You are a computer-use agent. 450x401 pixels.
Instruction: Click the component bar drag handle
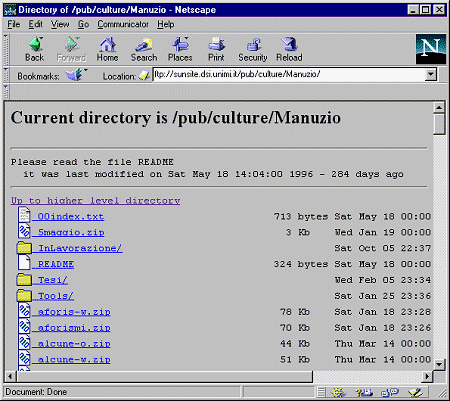tap(321, 392)
